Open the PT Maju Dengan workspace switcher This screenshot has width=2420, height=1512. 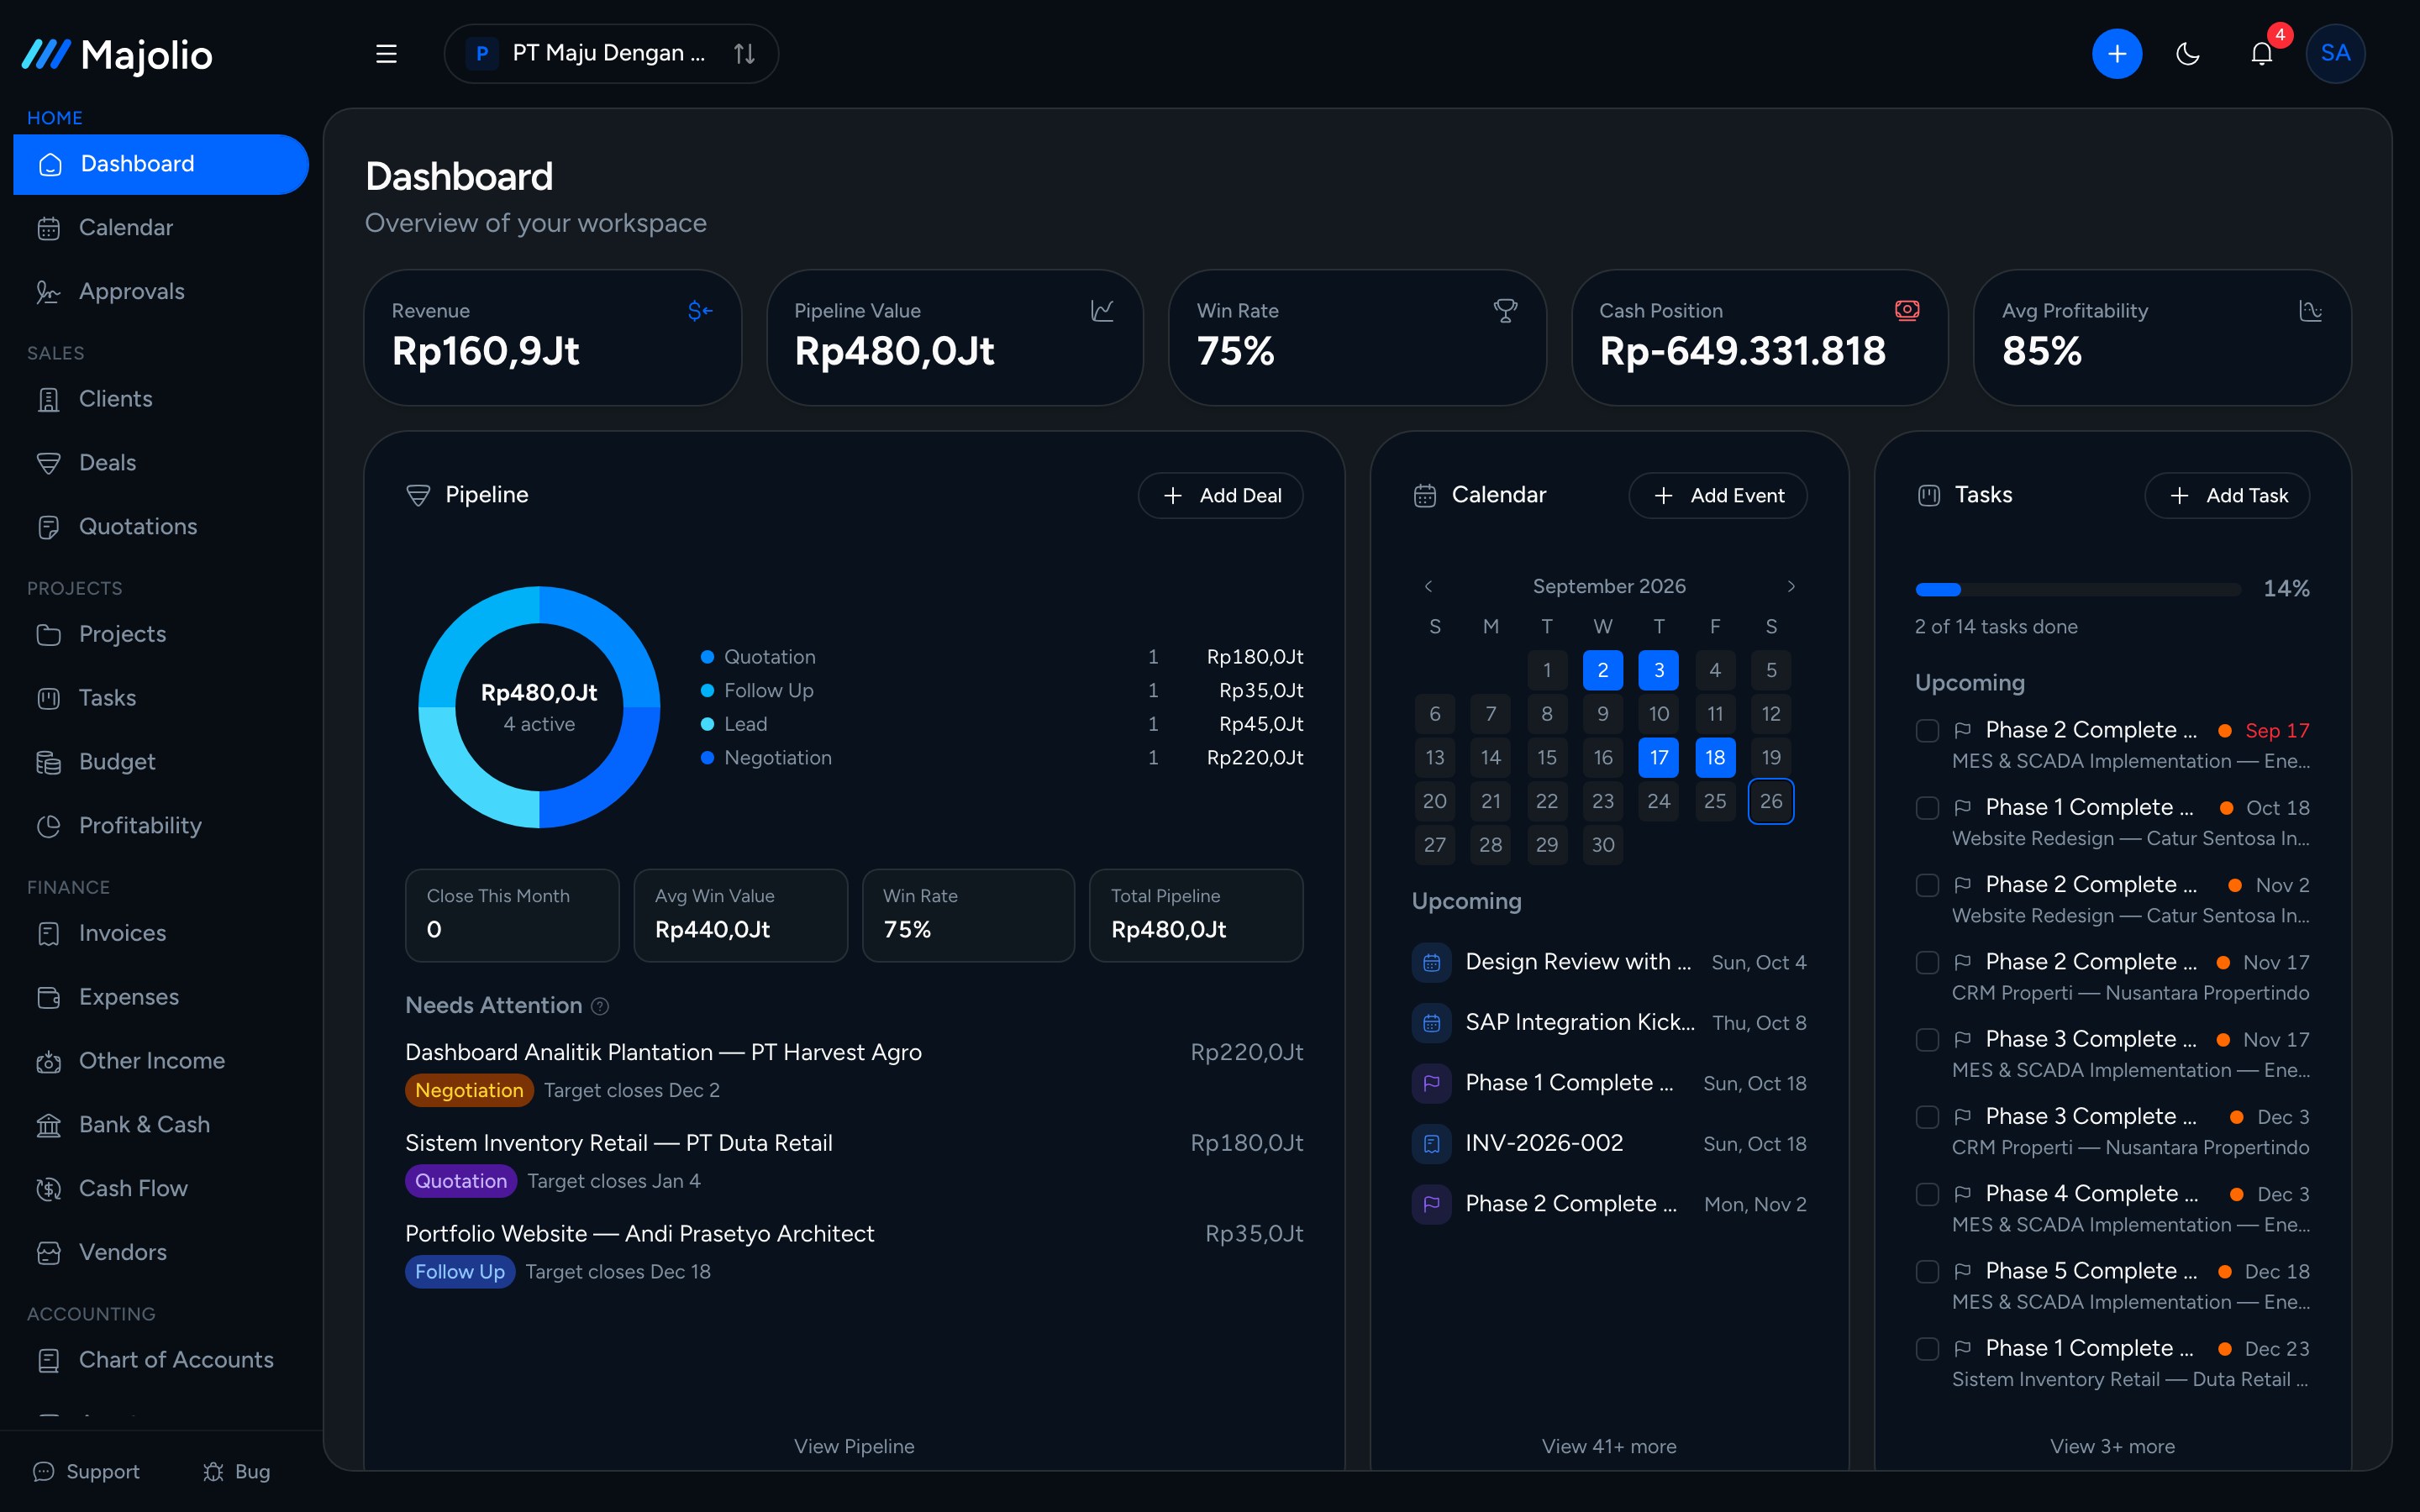tap(611, 54)
